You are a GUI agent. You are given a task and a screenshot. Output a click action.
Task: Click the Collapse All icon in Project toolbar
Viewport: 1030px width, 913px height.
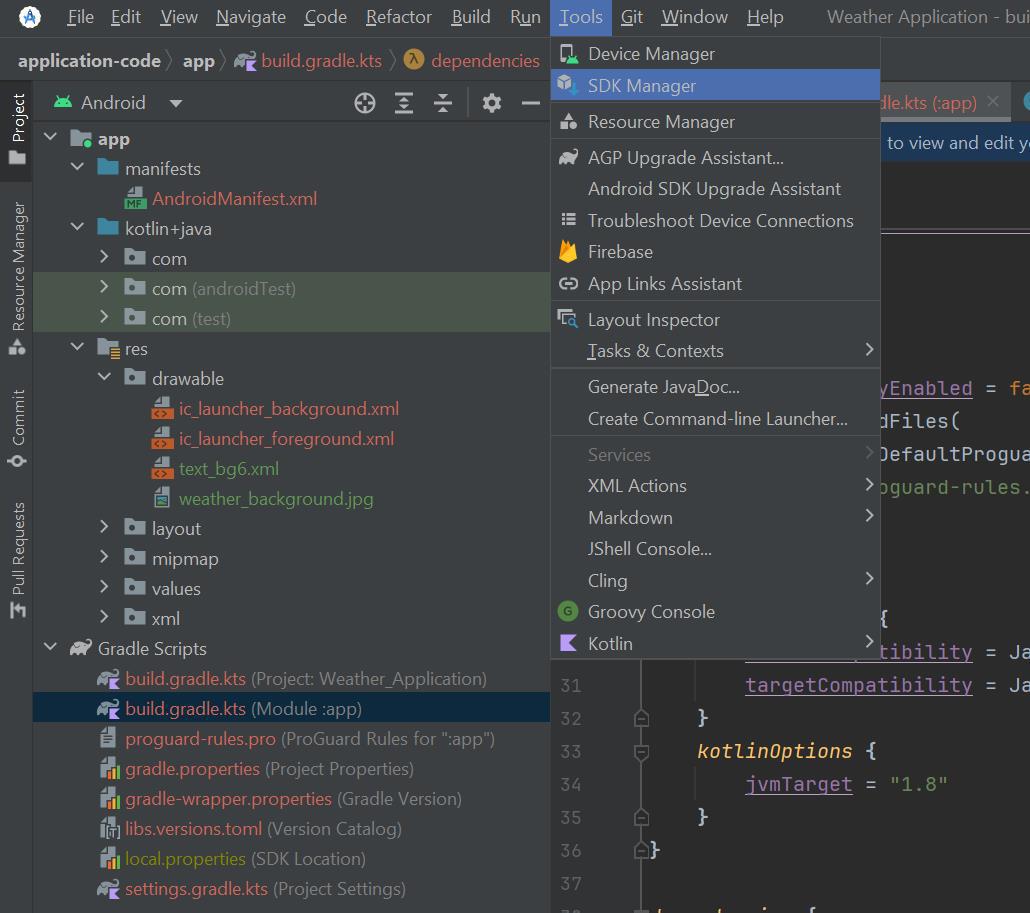pos(443,103)
